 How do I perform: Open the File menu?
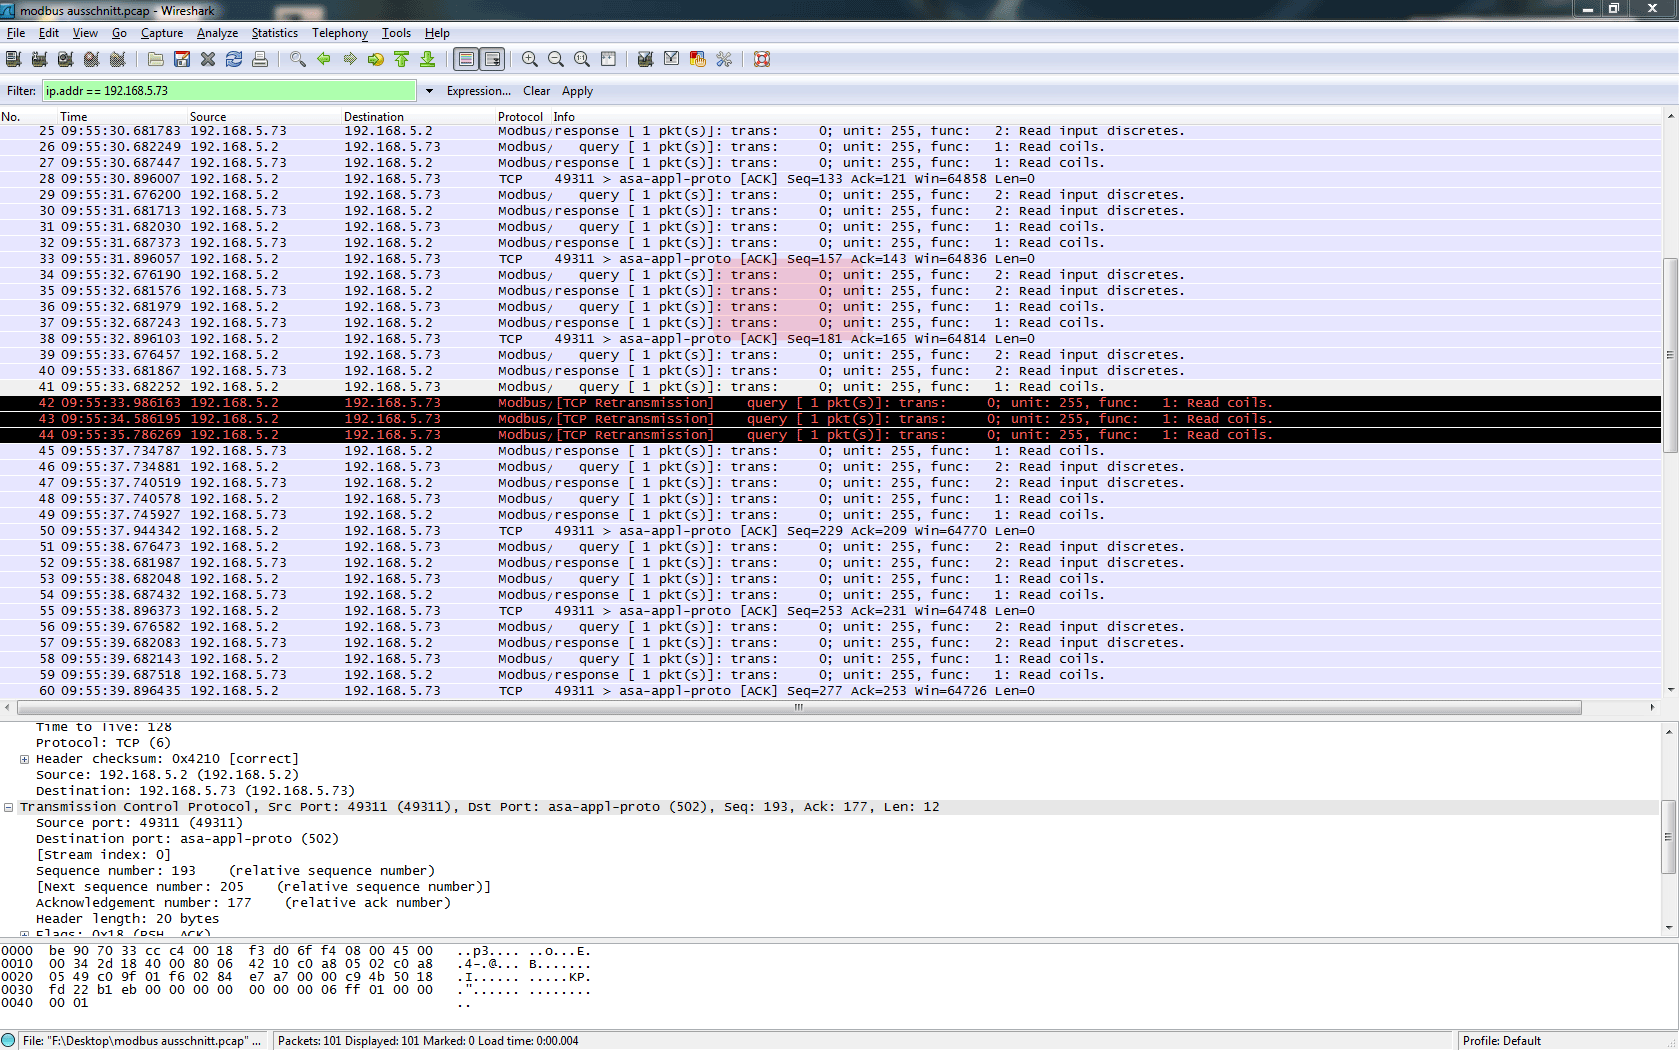[16, 33]
